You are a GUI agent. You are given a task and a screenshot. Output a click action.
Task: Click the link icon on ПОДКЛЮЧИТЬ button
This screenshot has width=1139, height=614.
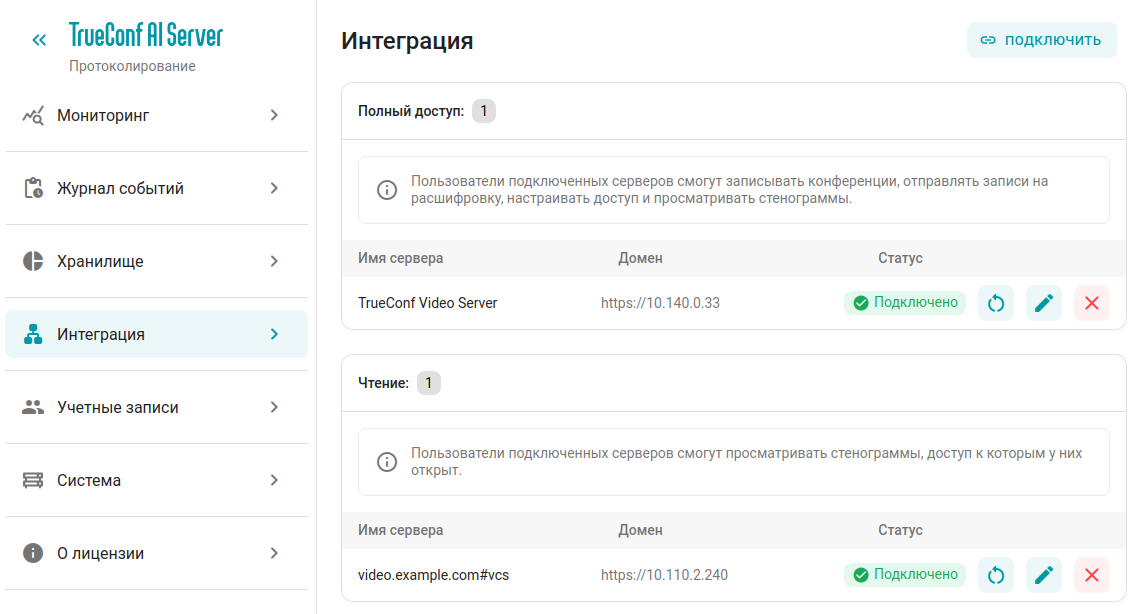pyautogui.click(x=988, y=40)
